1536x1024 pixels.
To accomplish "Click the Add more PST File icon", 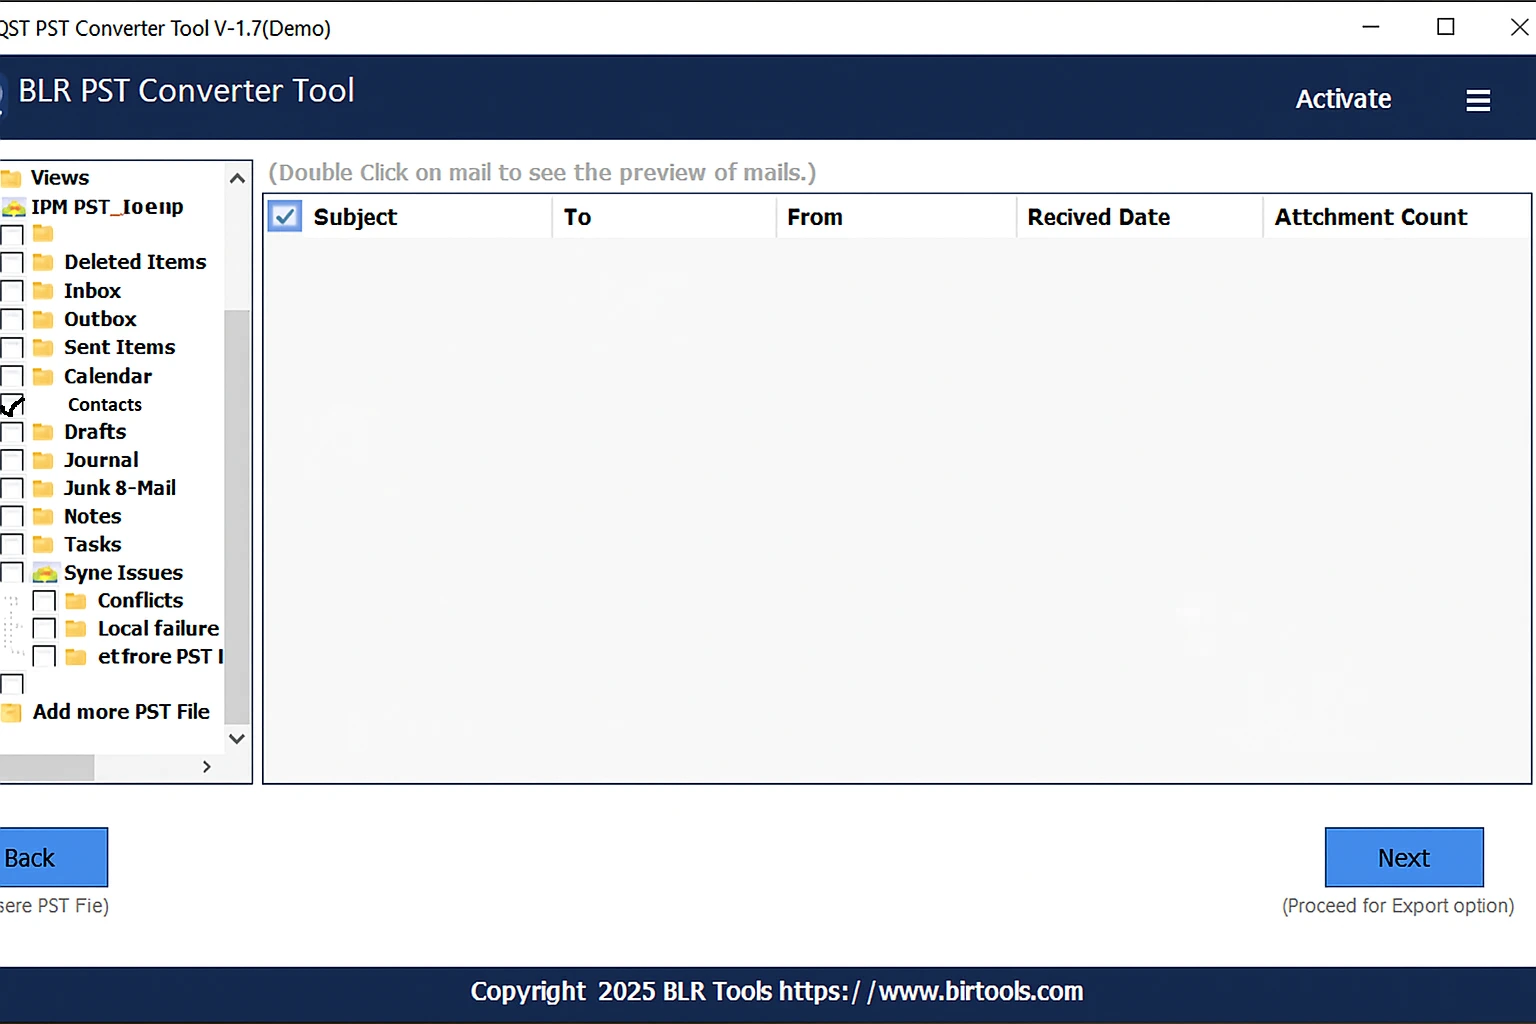I will point(11,712).
